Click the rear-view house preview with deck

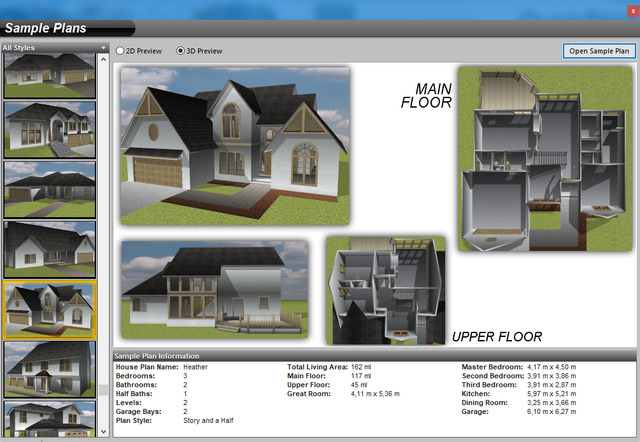click(214, 290)
